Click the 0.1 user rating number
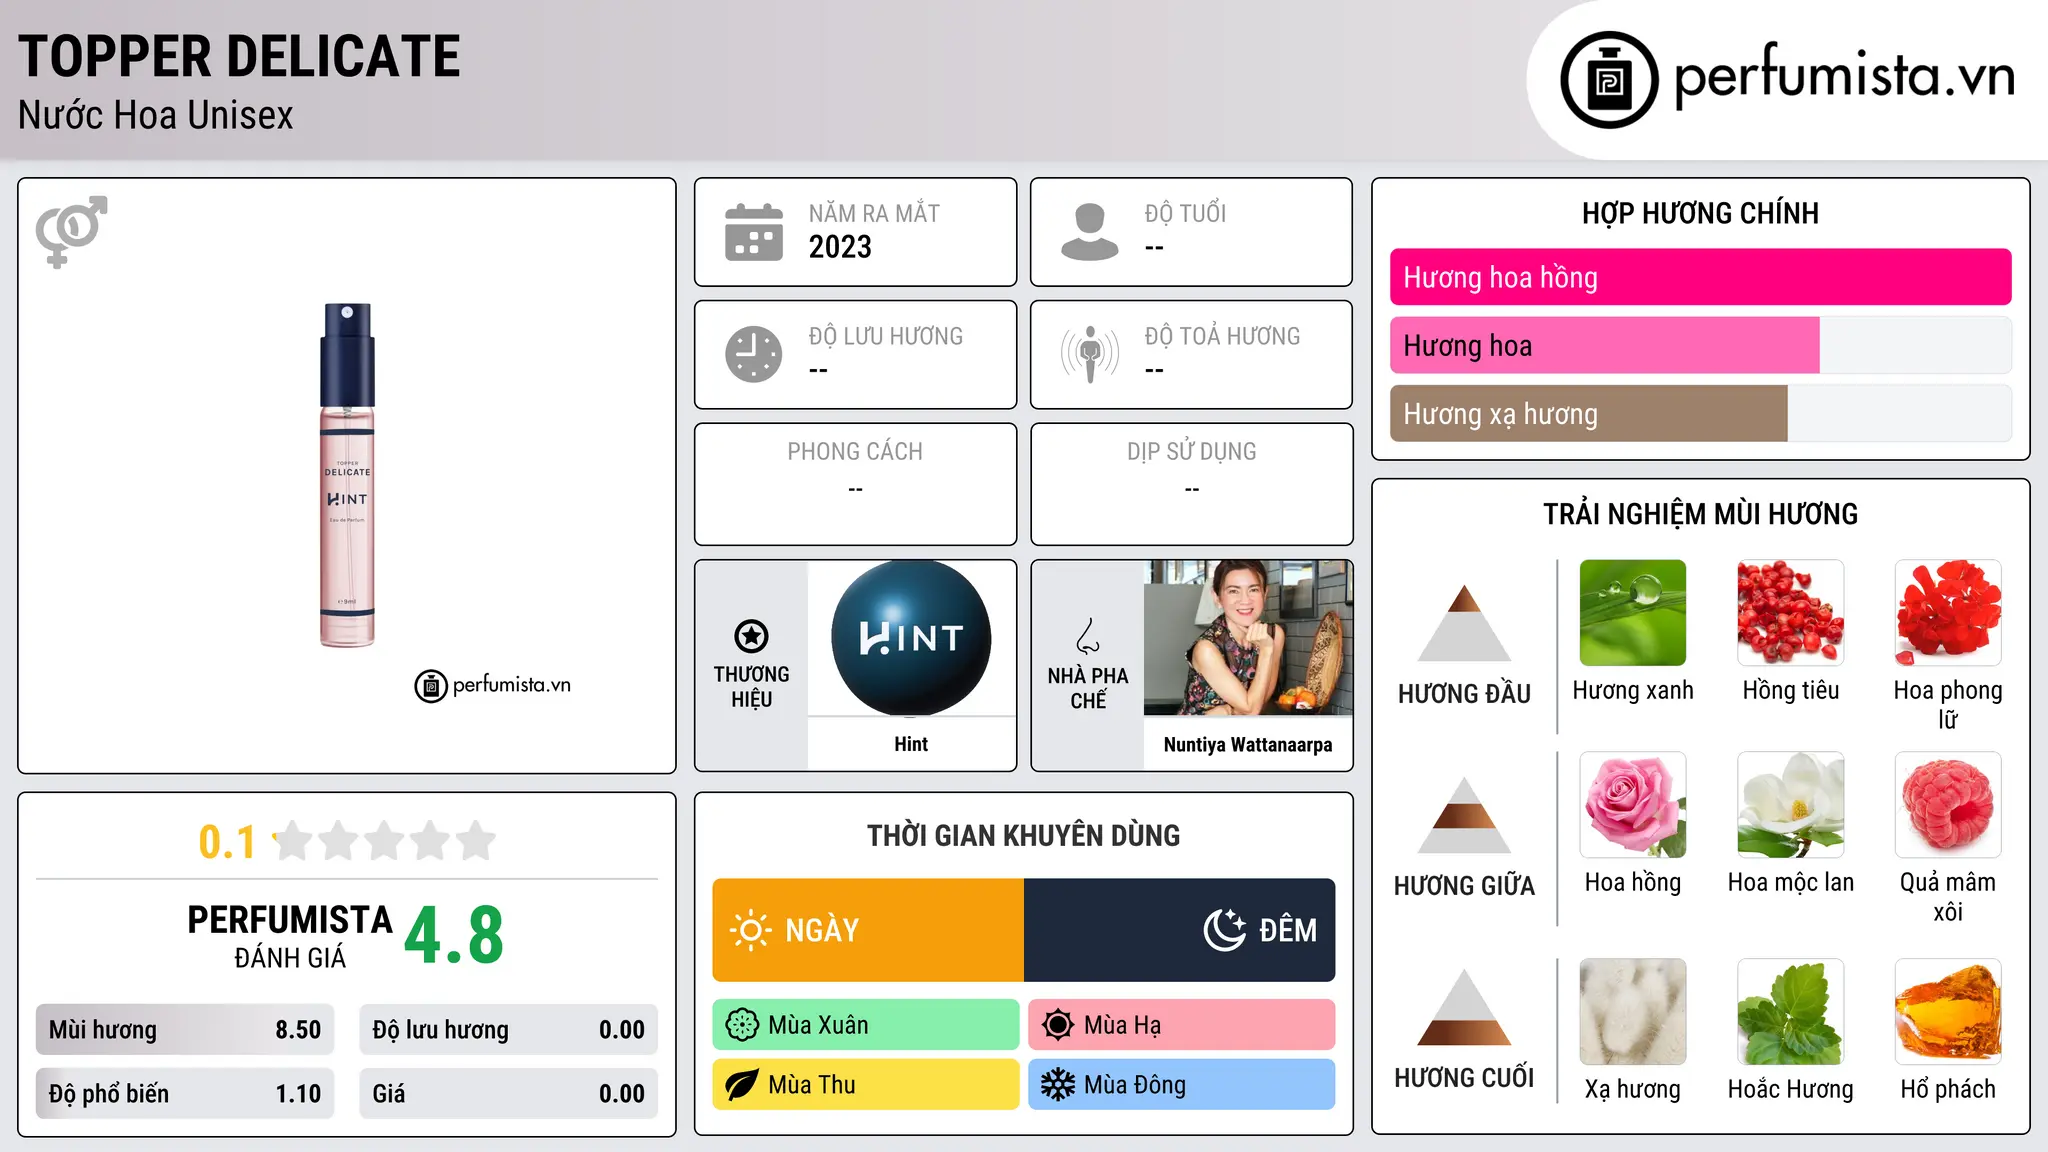 tap(227, 842)
